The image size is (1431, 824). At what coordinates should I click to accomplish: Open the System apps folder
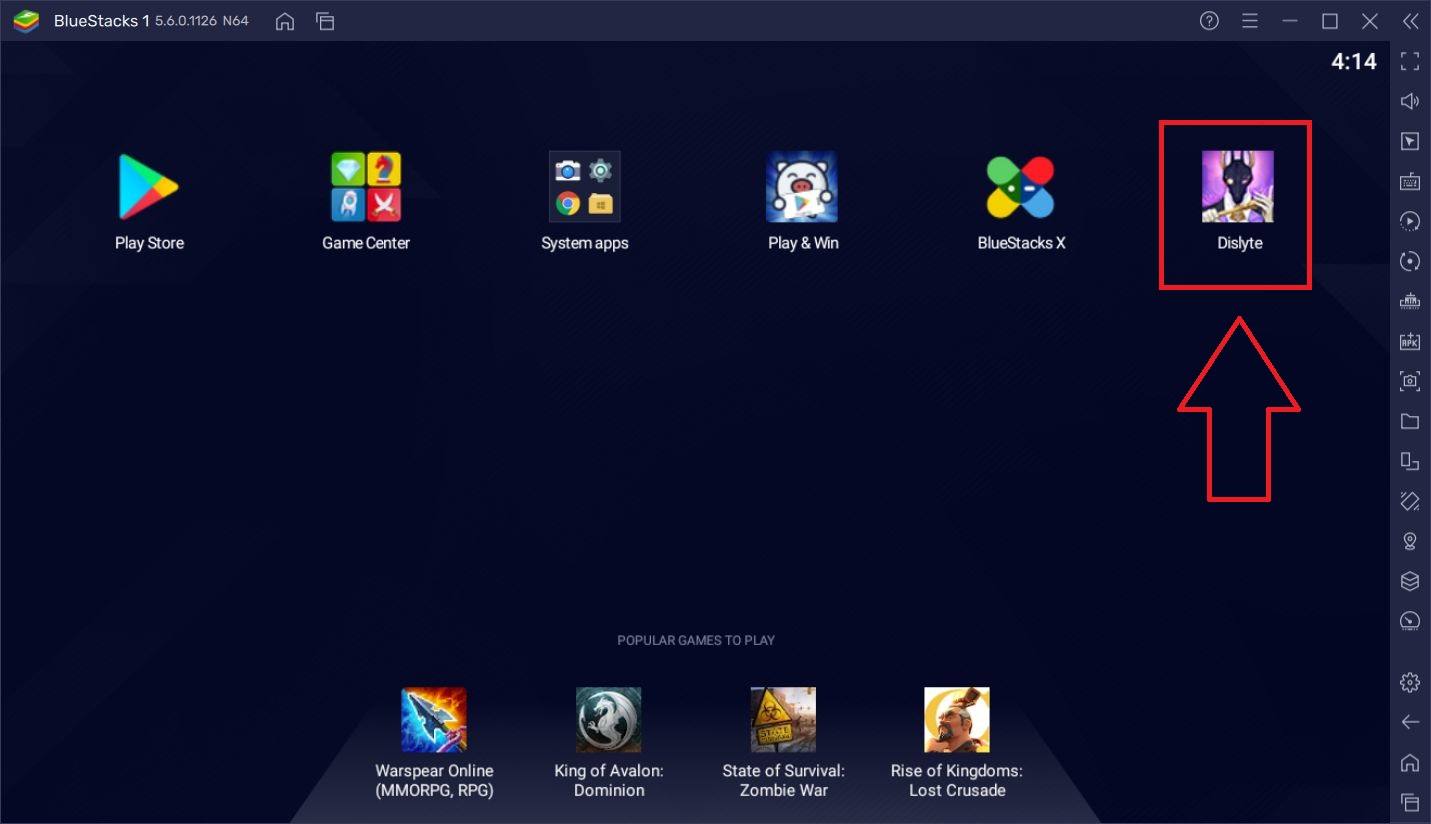tap(585, 186)
